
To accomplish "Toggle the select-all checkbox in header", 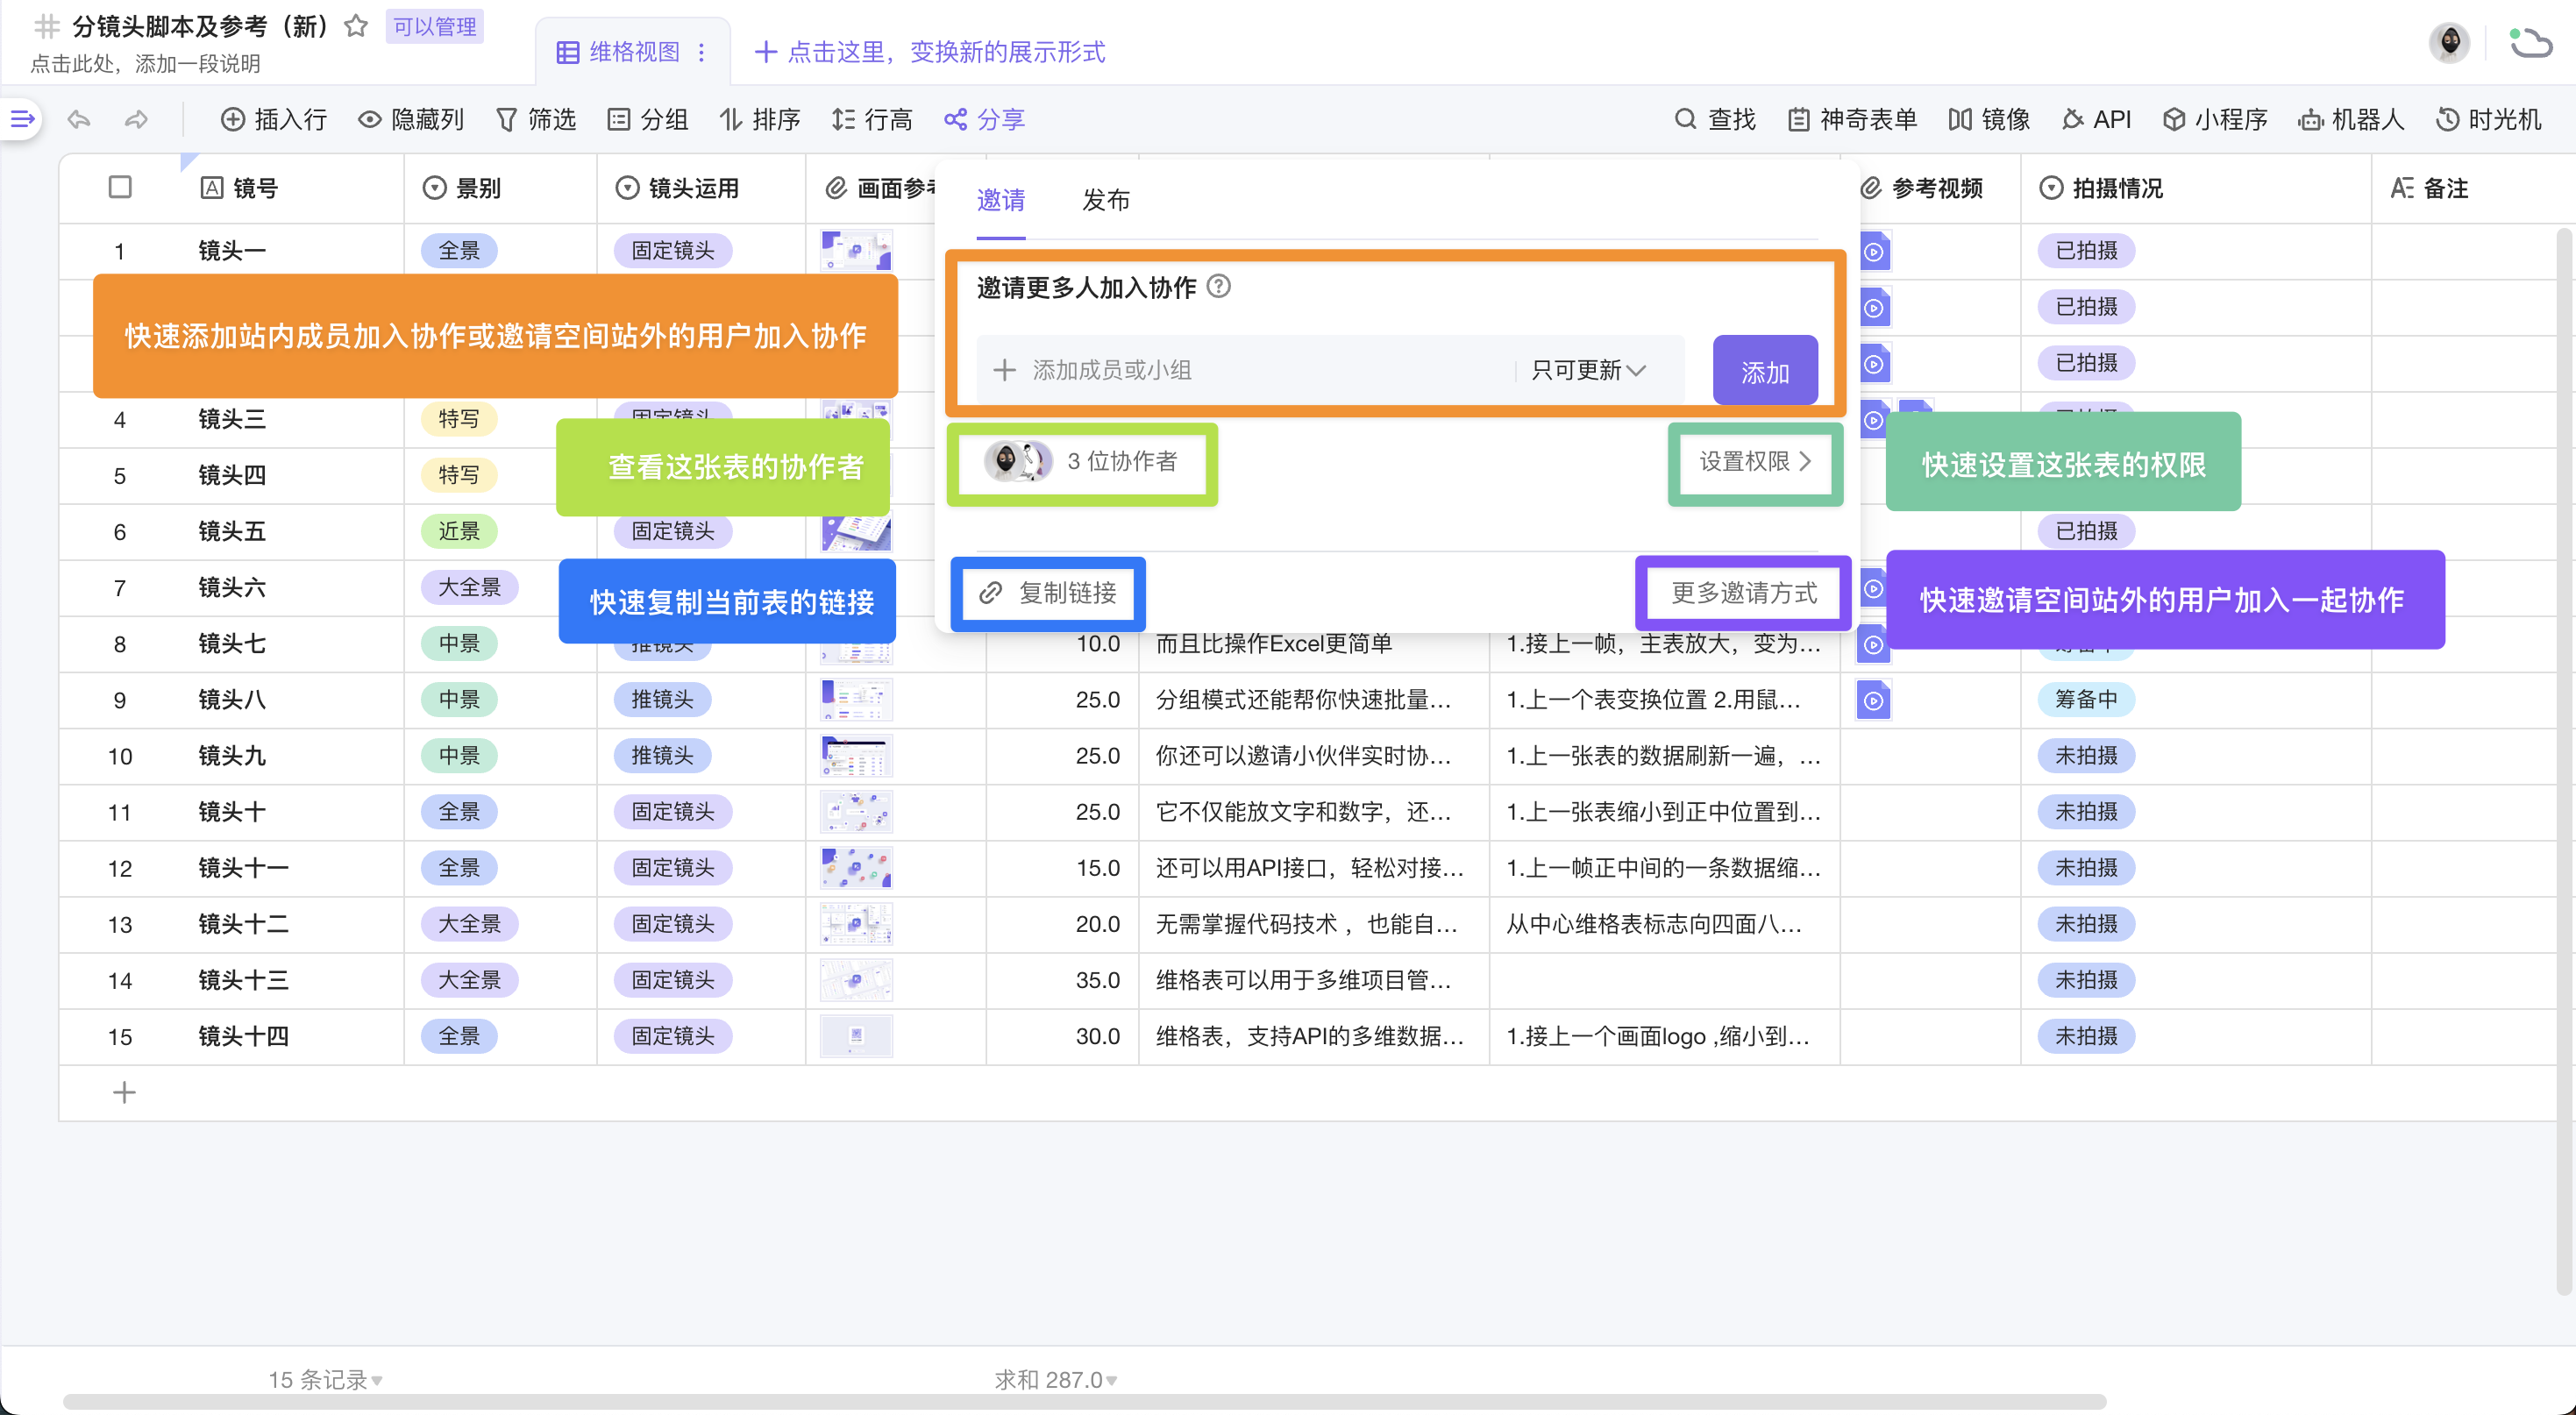I will [x=120, y=187].
